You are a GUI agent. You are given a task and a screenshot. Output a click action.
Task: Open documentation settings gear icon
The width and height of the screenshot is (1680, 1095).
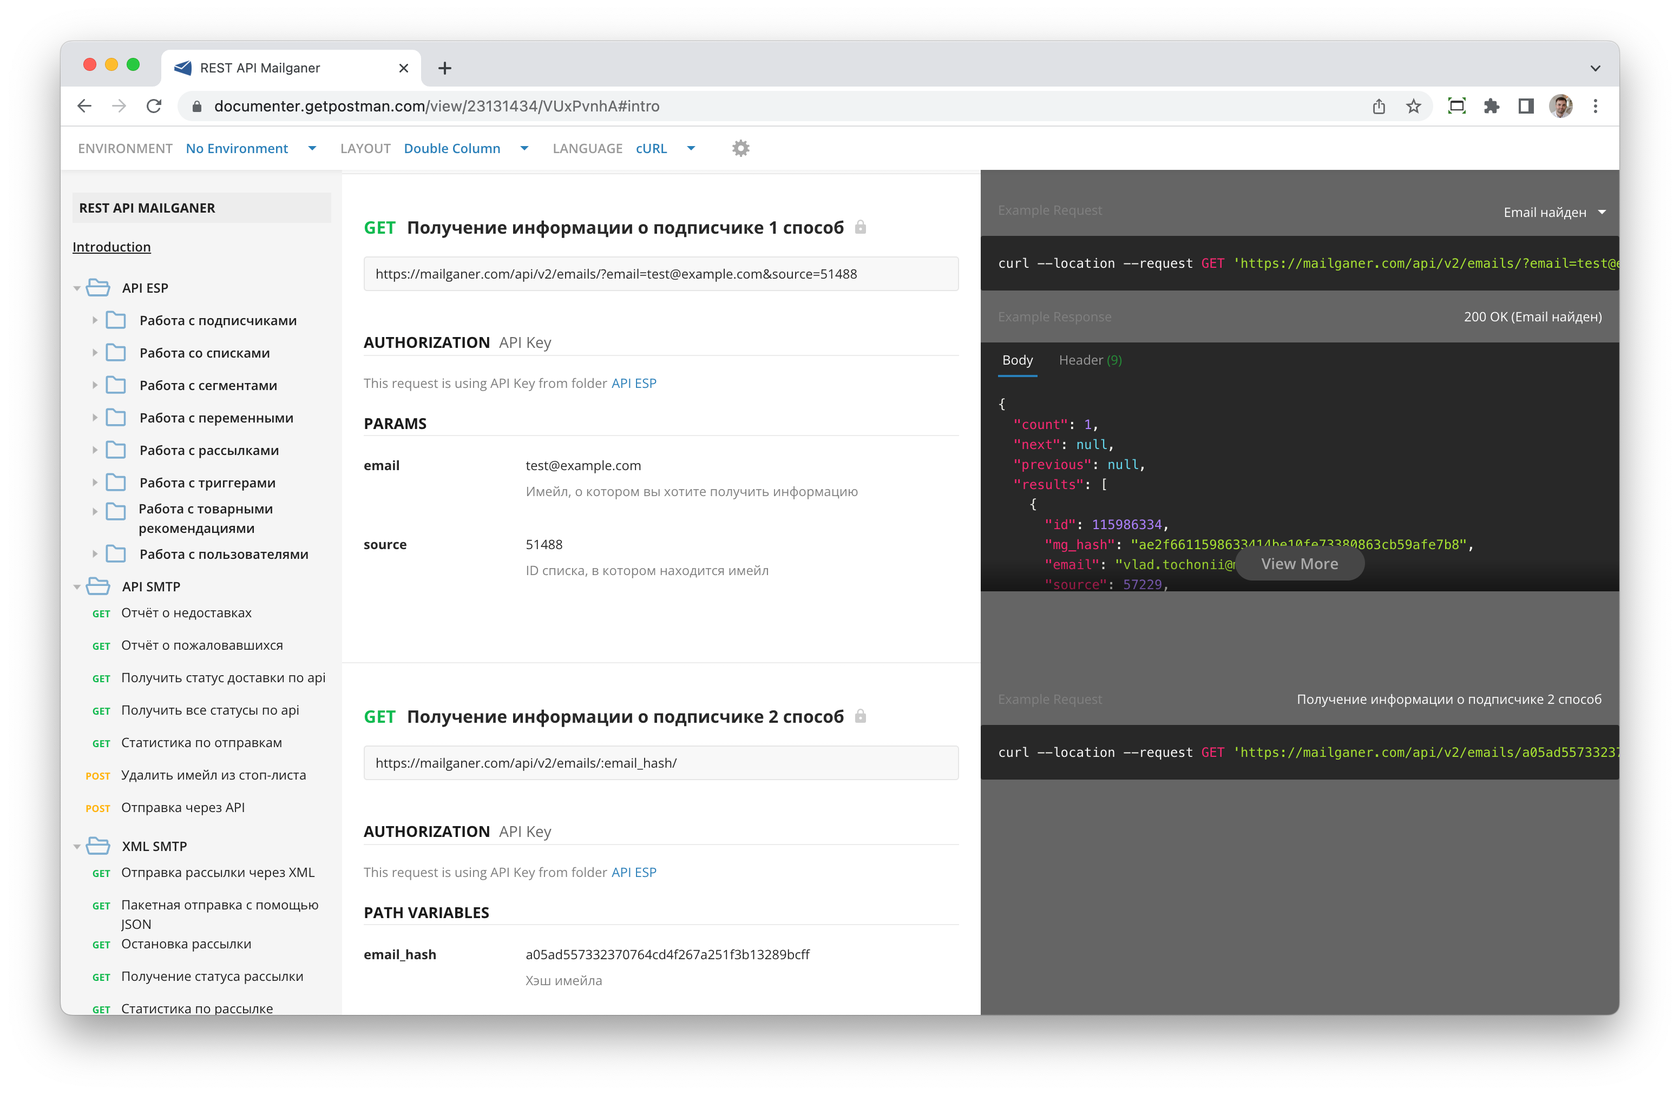coord(741,148)
